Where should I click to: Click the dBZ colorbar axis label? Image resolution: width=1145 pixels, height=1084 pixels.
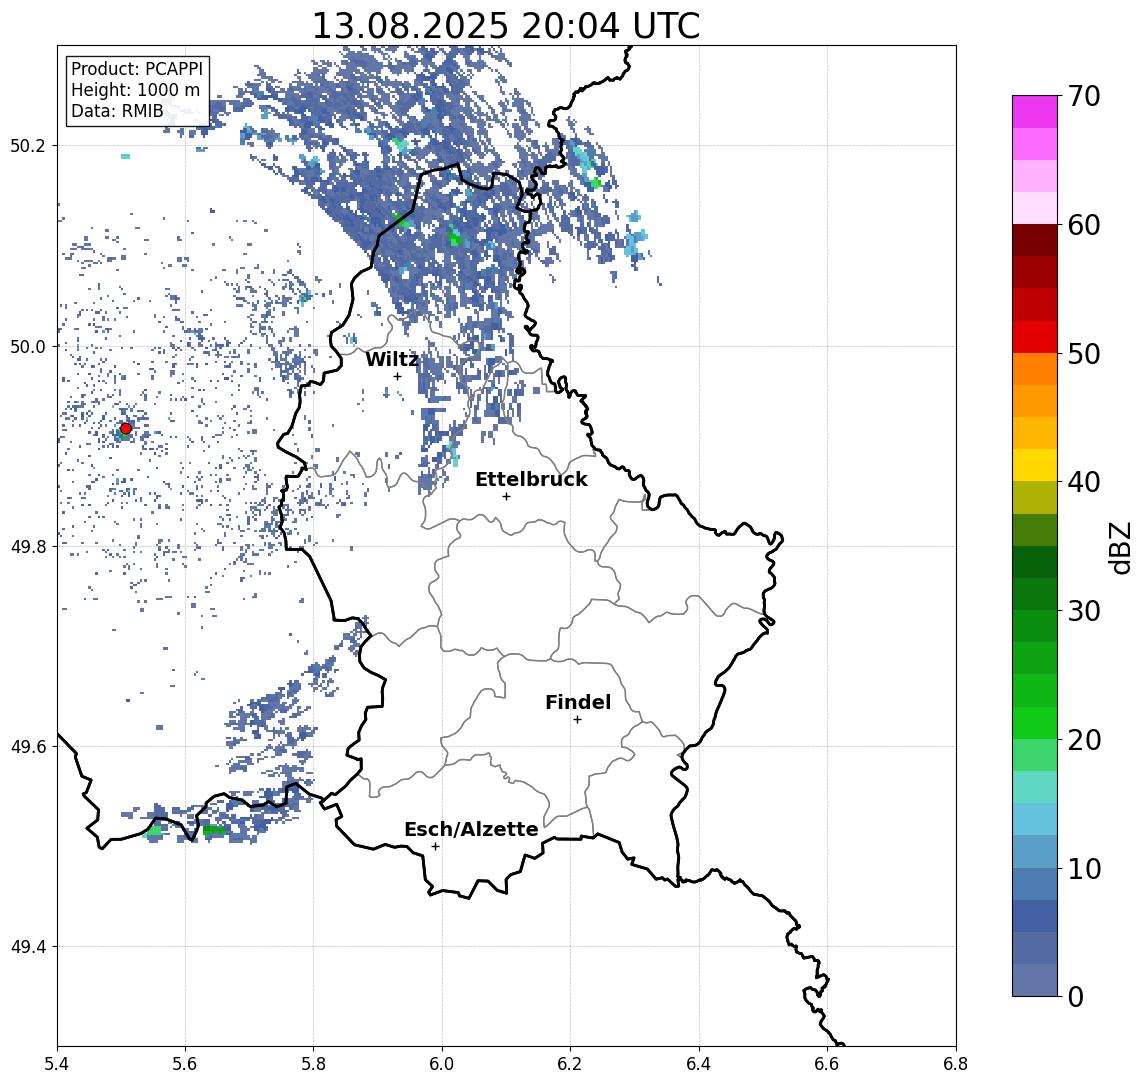tap(1119, 546)
